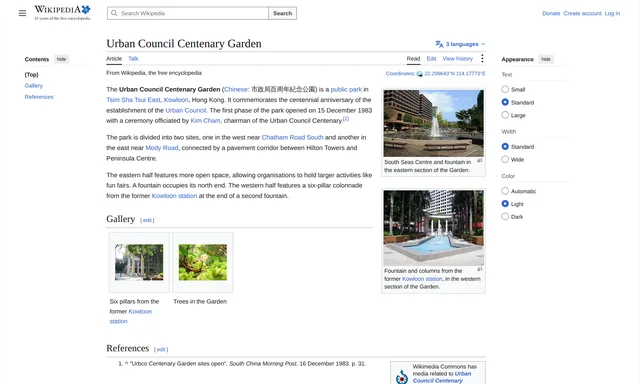The height and width of the screenshot is (384, 640).
Task: Open the Edit tab
Action: tap(431, 59)
